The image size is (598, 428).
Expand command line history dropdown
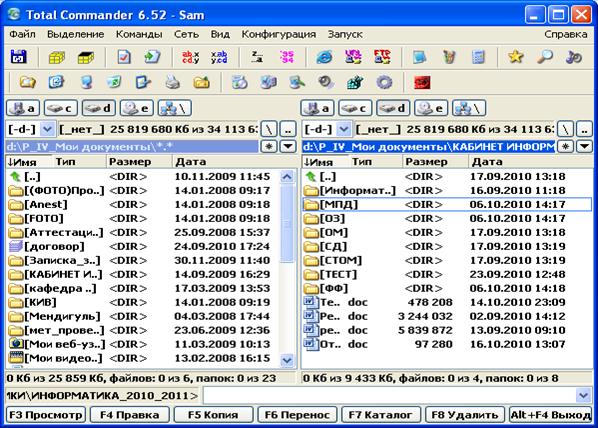584,396
